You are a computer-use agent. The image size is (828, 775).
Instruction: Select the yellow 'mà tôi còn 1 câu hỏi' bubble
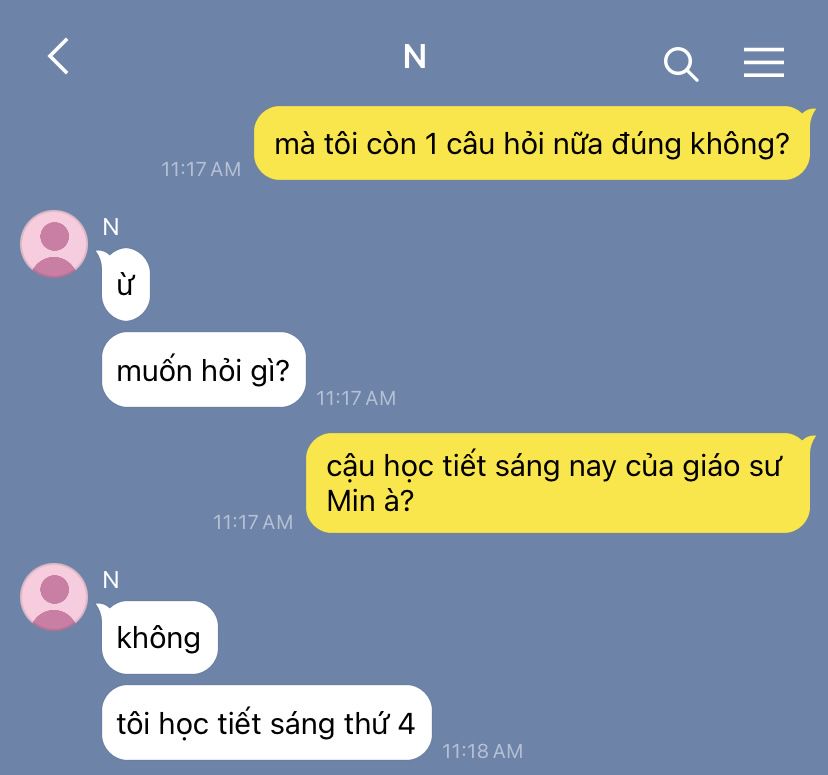pos(532,143)
